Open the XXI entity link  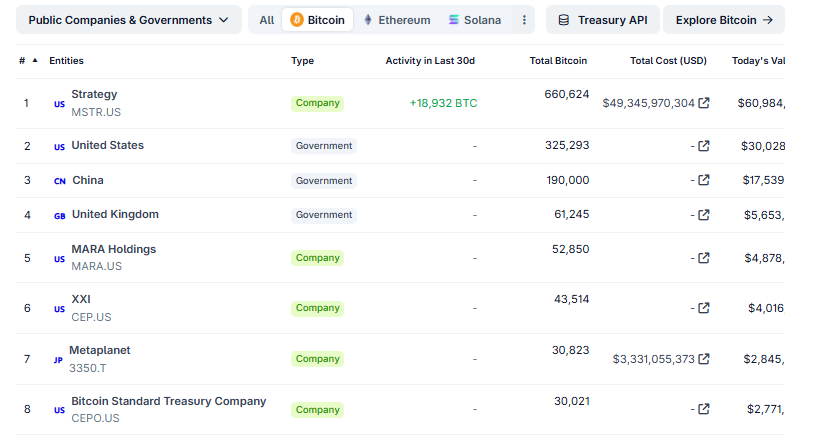tap(81, 299)
